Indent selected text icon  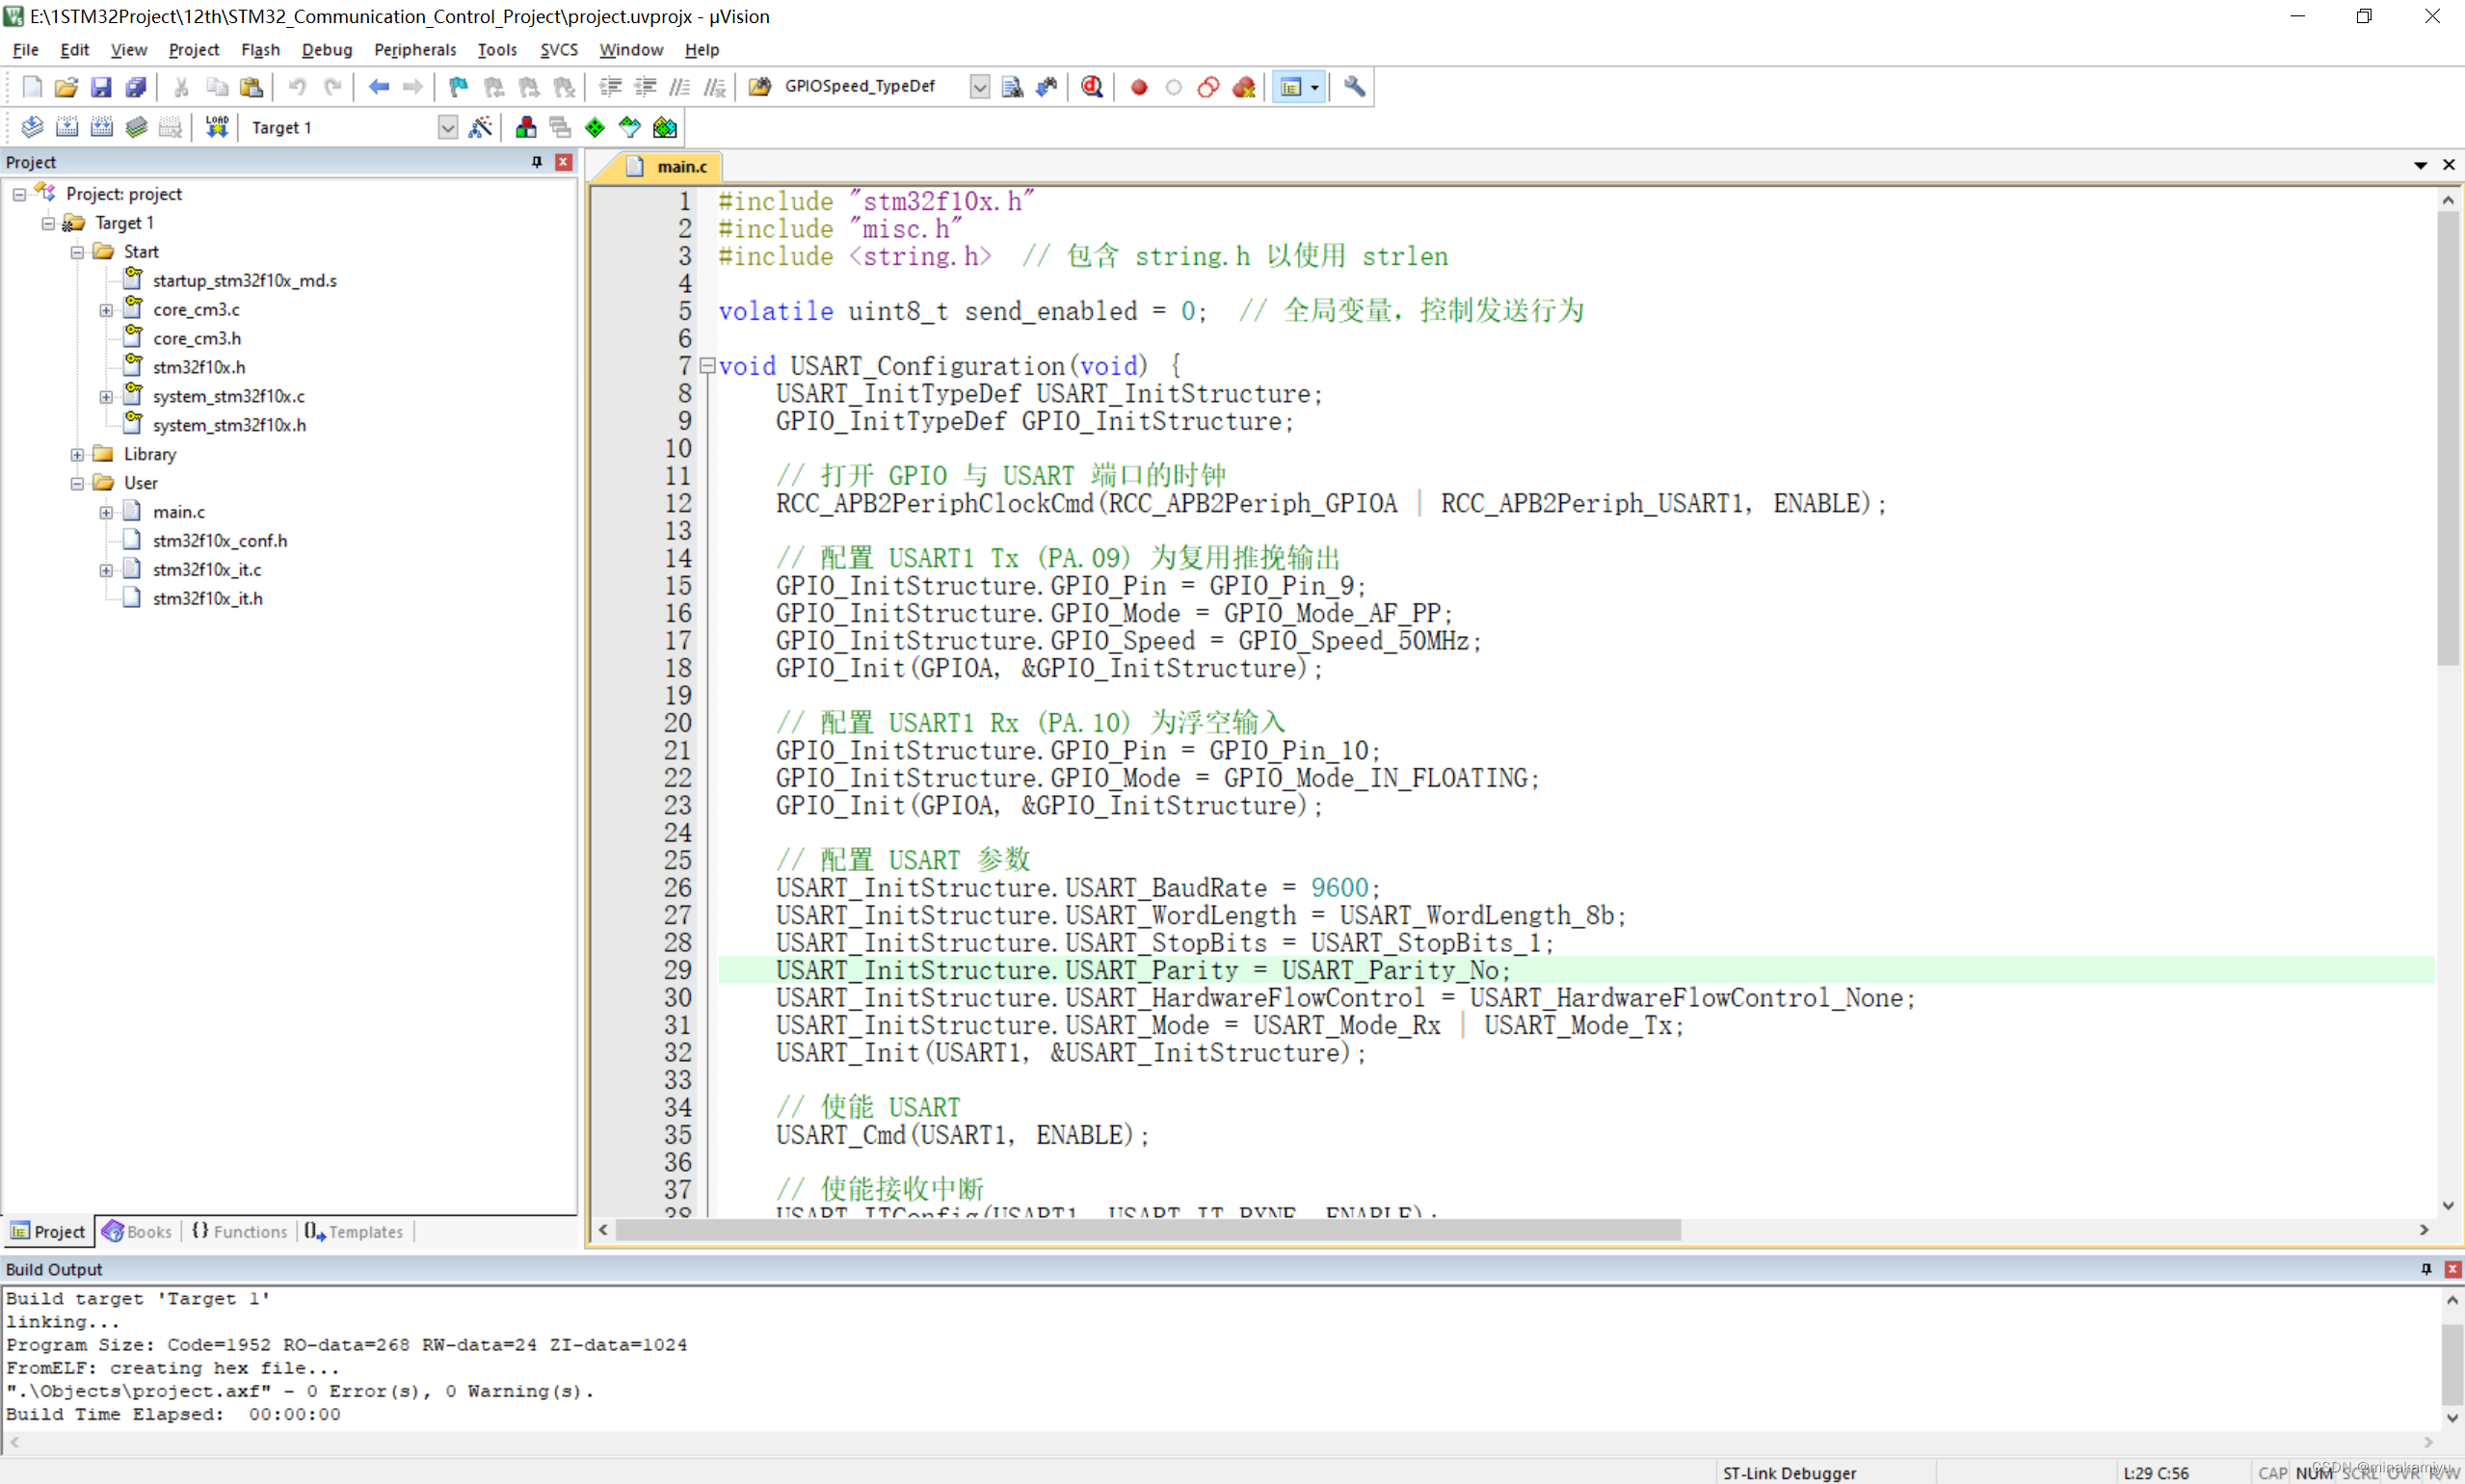coord(610,87)
